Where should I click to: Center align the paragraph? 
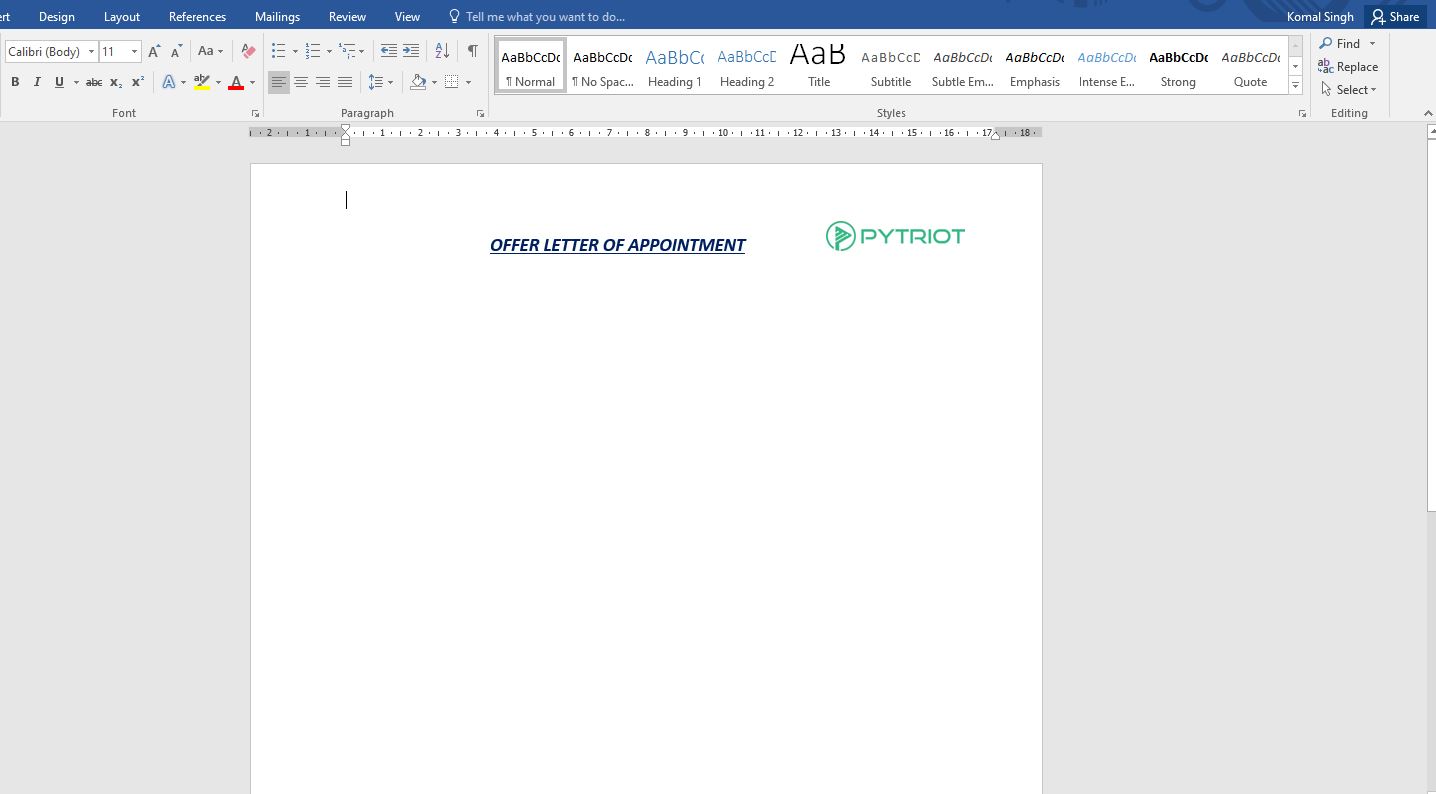point(301,82)
